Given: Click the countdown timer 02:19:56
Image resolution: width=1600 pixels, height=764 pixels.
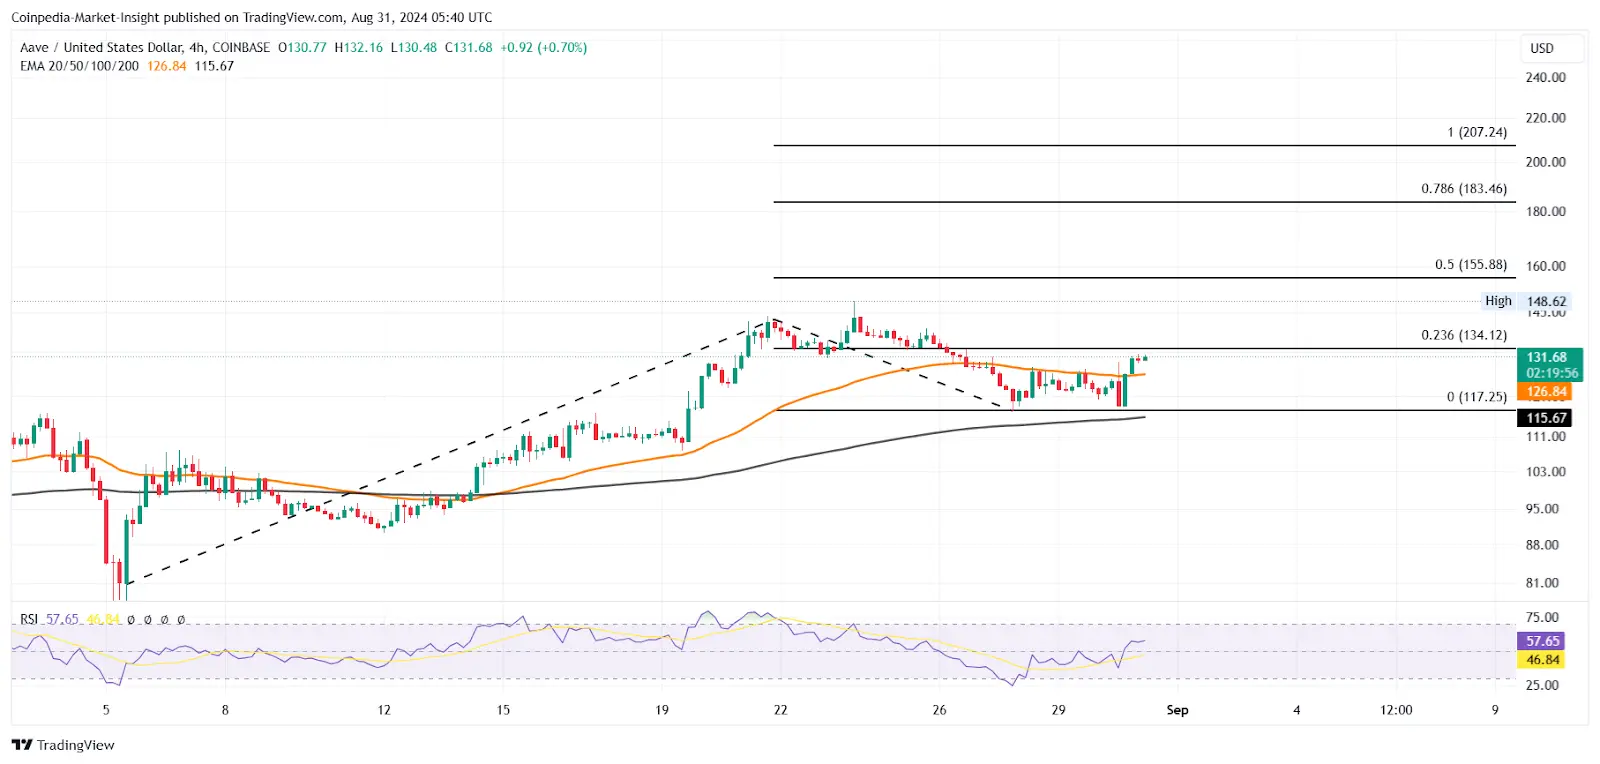Looking at the screenshot, I should [x=1552, y=373].
